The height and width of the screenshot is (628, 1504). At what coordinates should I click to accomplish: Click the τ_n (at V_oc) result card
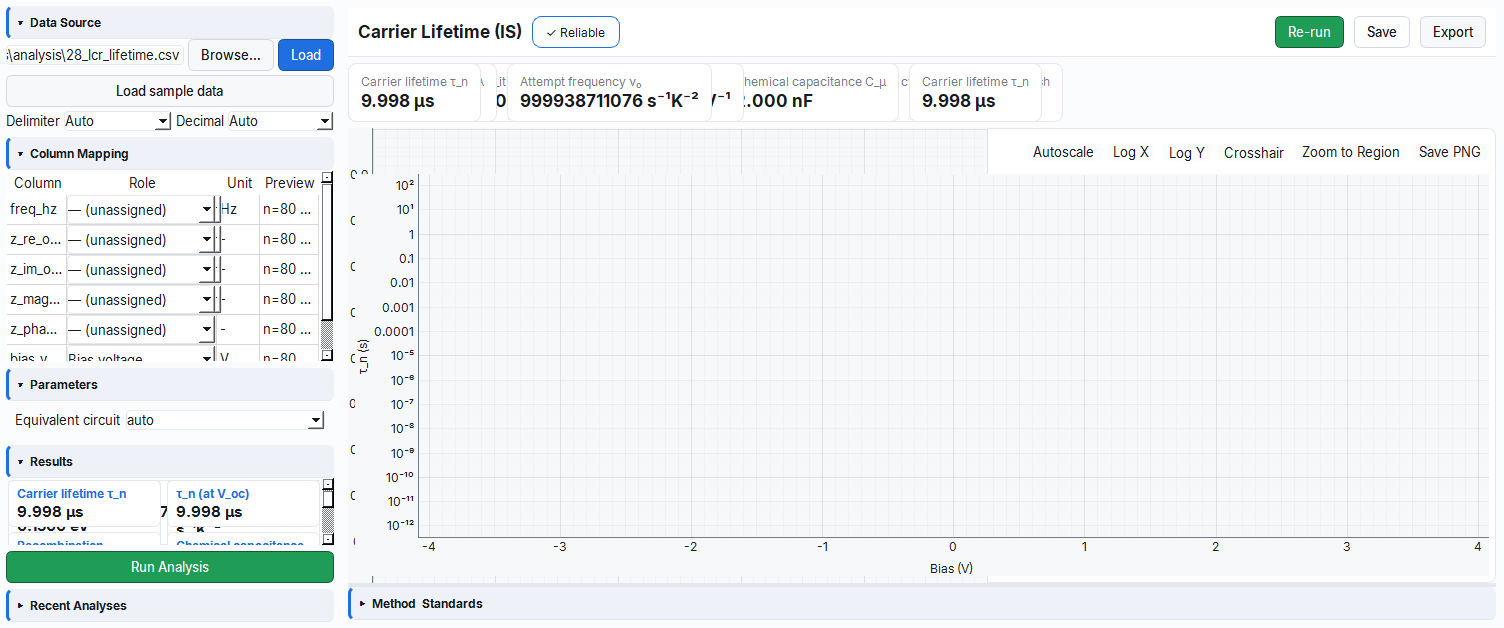pyautogui.click(x=243, y=503)
